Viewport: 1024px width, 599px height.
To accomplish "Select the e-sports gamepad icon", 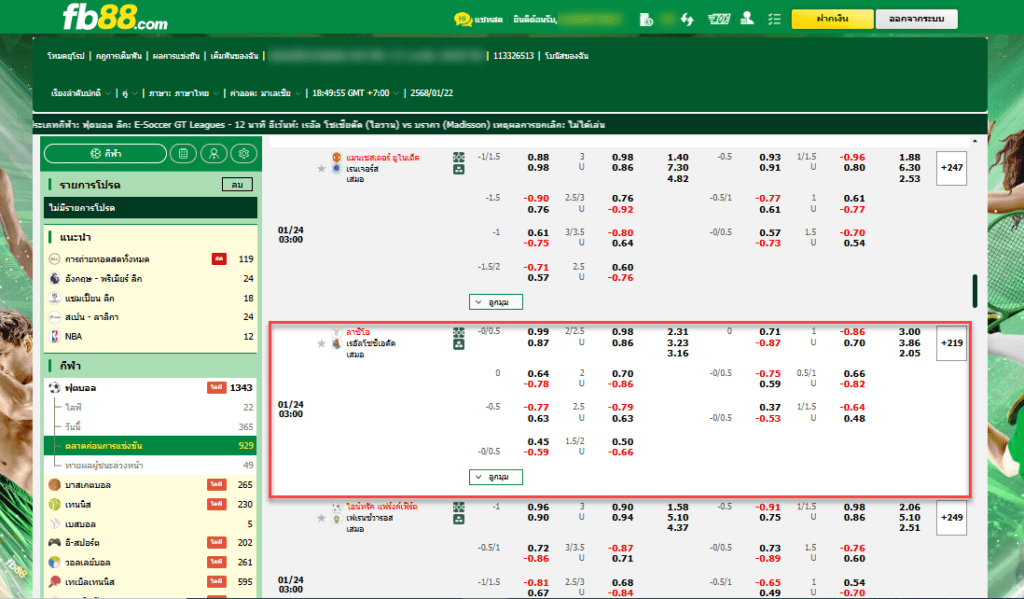I will (x=55, y=543).
